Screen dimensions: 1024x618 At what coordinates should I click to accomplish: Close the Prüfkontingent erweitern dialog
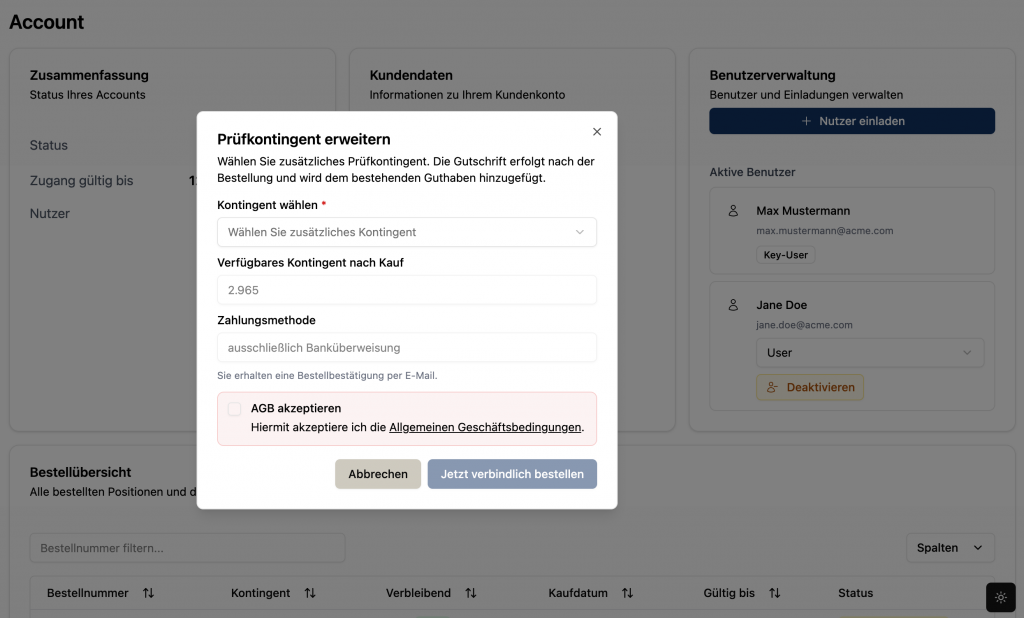pyautogui.click(x=597, y=132)
